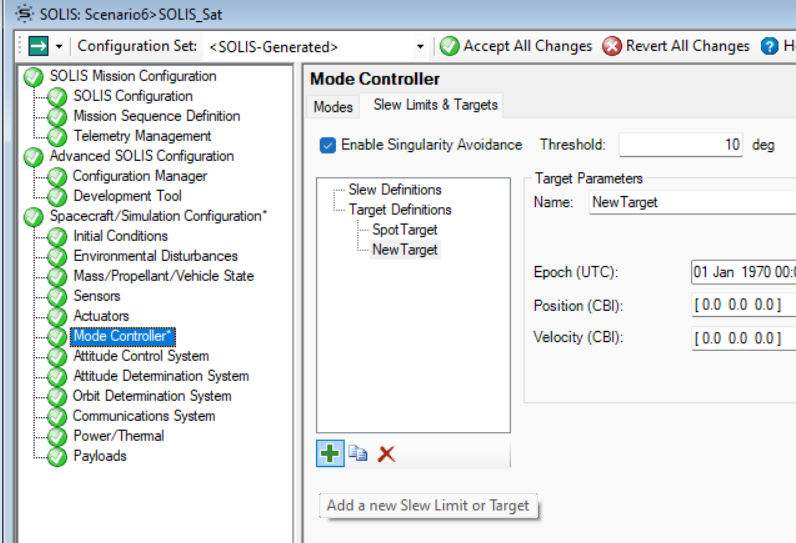Open Attitude Control System item

pyautogui.click(x=141, y=356)
